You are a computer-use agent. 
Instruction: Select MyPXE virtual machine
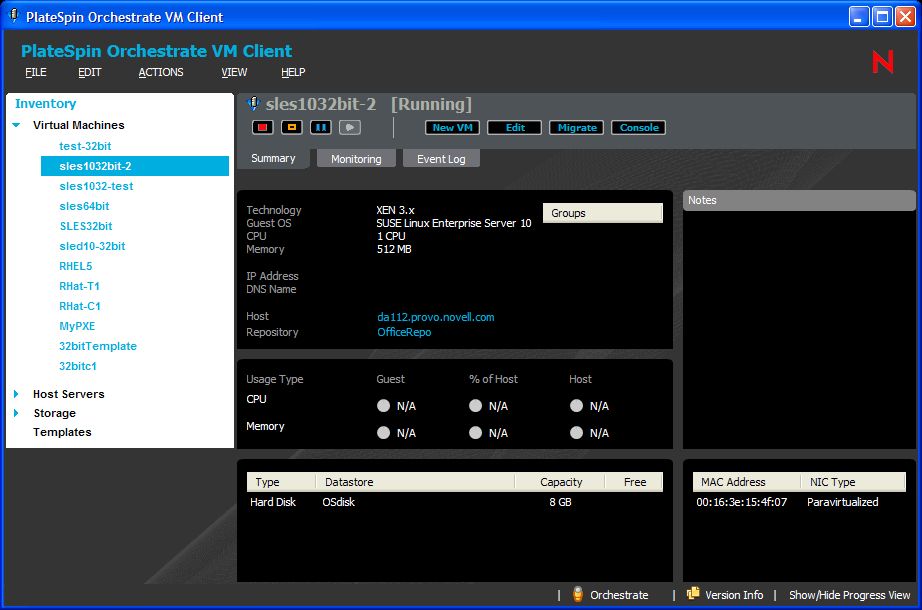point(77,326)
